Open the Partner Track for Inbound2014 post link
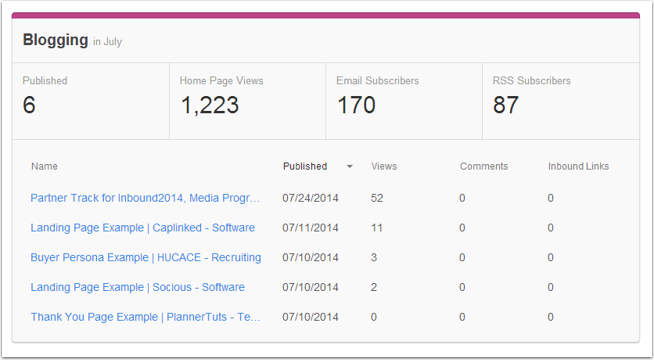Image resolution: width=654 pixels, height=360 pixels. point(145,198)
